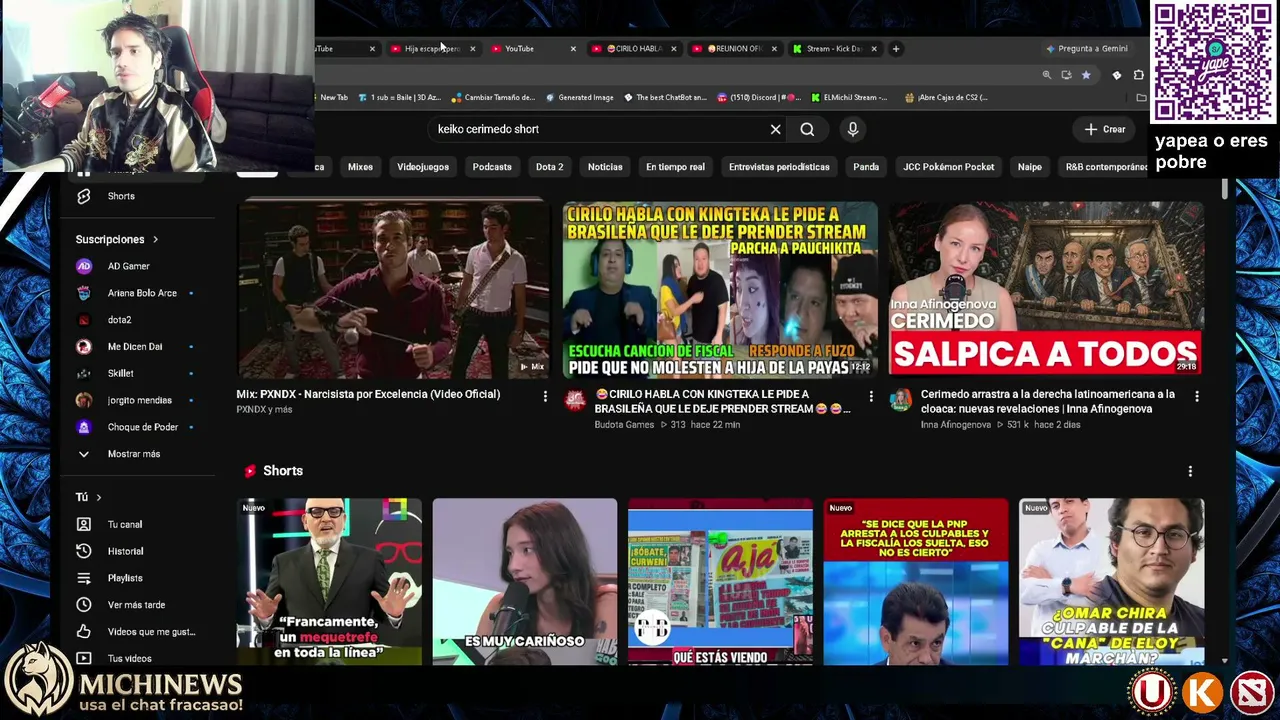
Task: Select the Dota 2 filter chip
Action: tap(549, 167)
